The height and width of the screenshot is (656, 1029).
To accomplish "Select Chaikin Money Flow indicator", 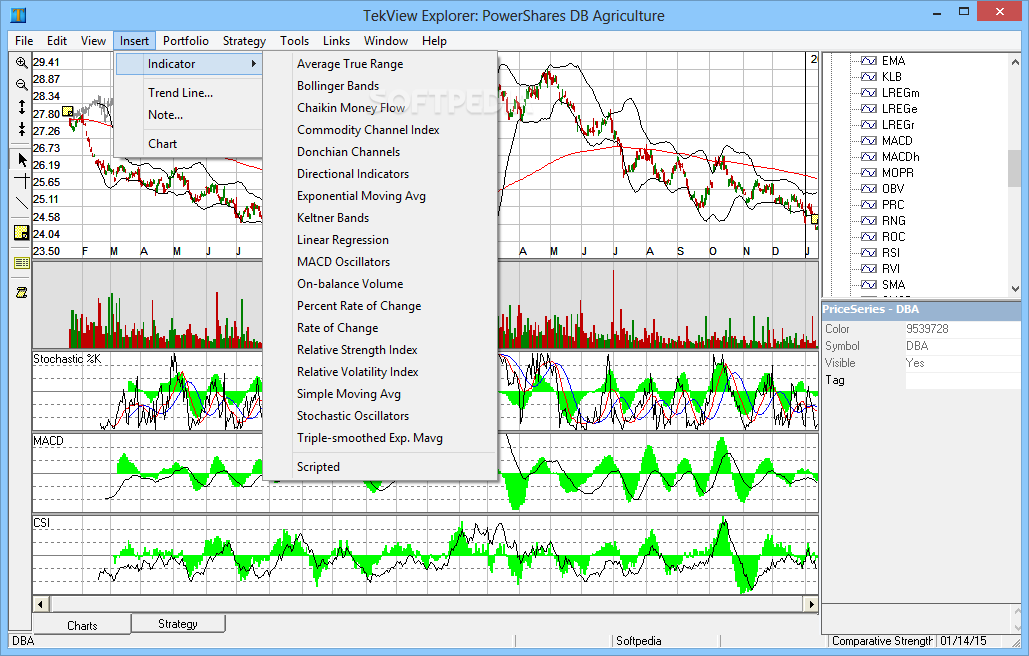I will pyautogui.click(x=380, y=108).
